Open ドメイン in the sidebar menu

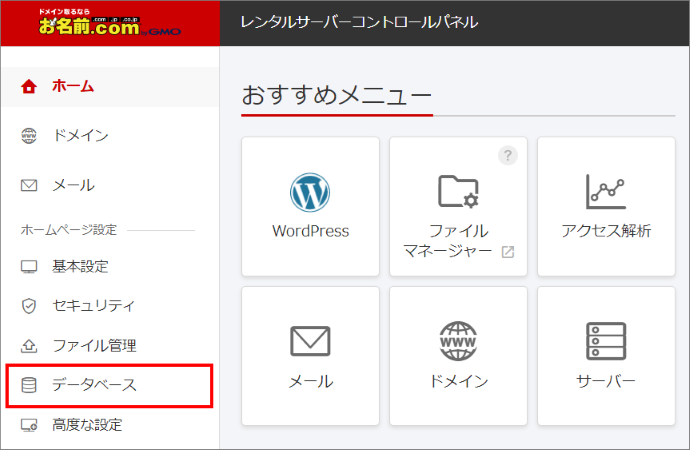click(80, 135)
